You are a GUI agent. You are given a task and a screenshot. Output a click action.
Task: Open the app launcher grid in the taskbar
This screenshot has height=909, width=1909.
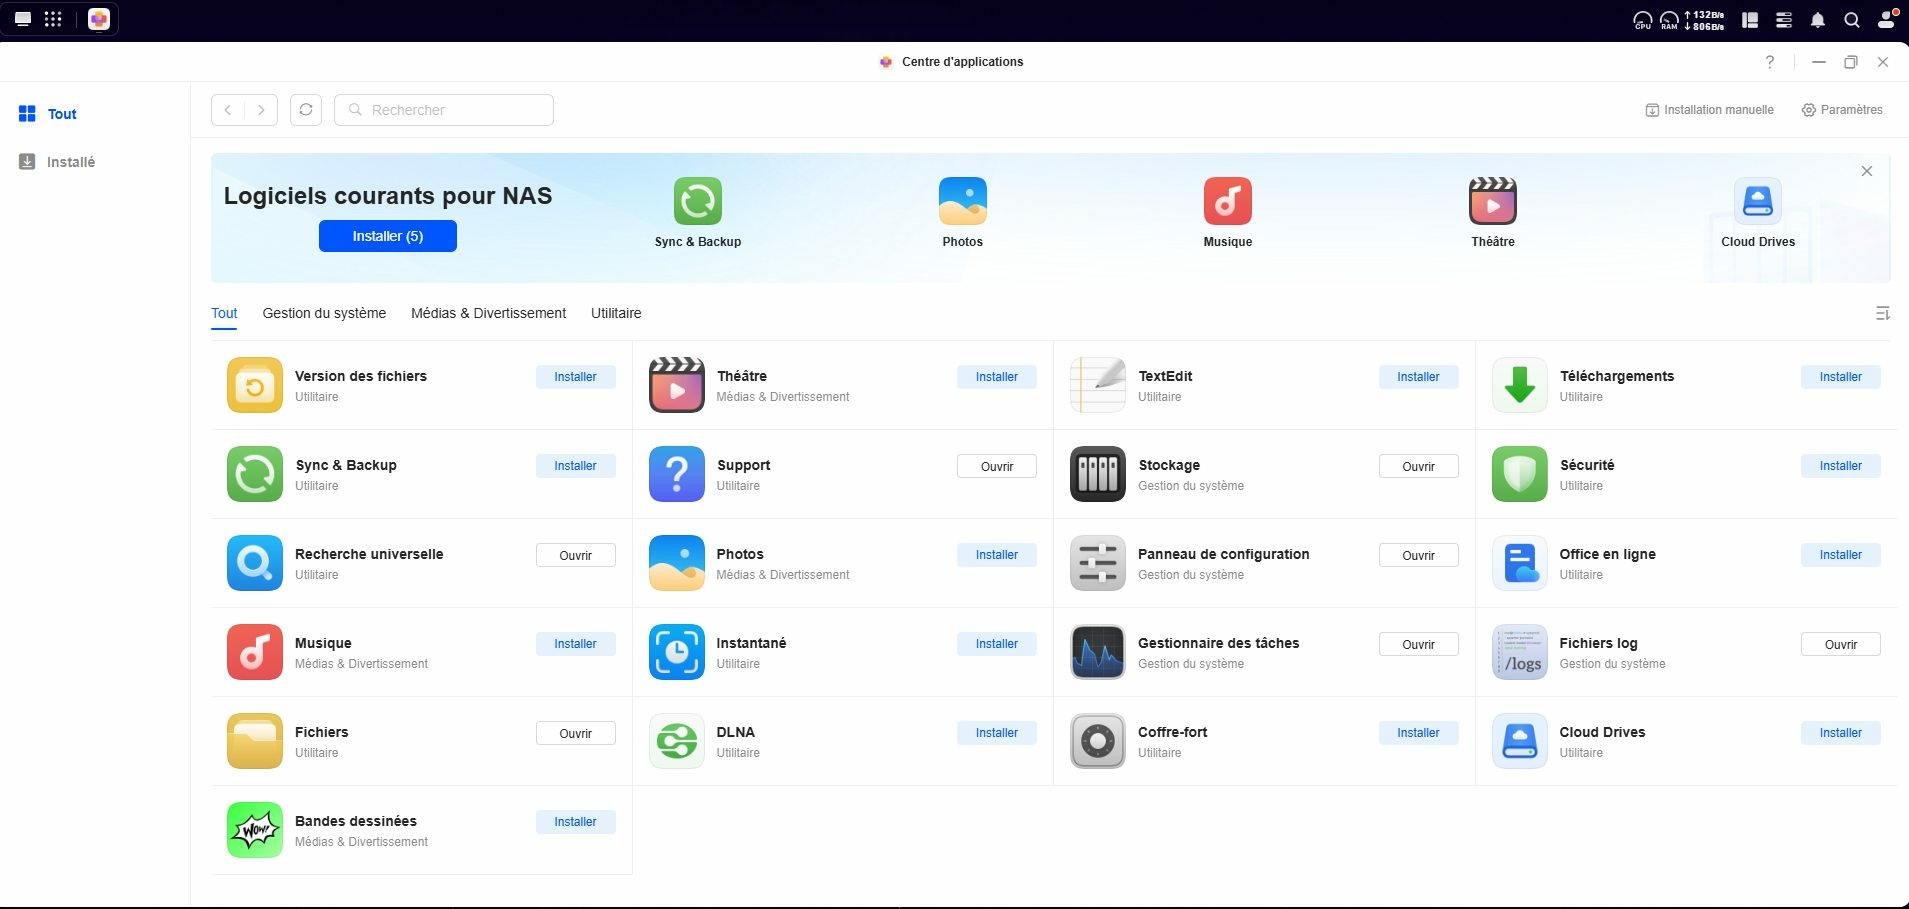click(x=53, y=19)
